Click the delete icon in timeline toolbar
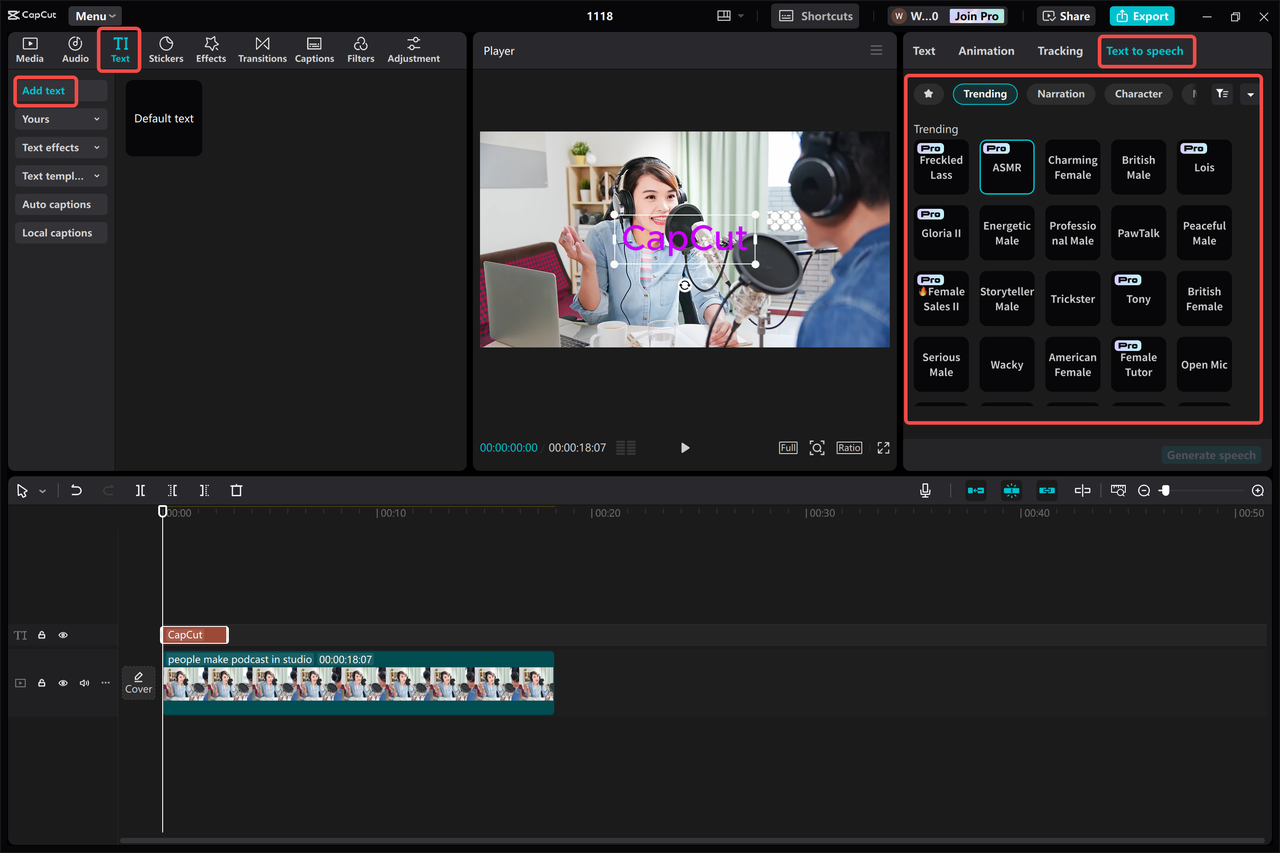The height and width of the screenshot is (853, 1280). [236, 490]
